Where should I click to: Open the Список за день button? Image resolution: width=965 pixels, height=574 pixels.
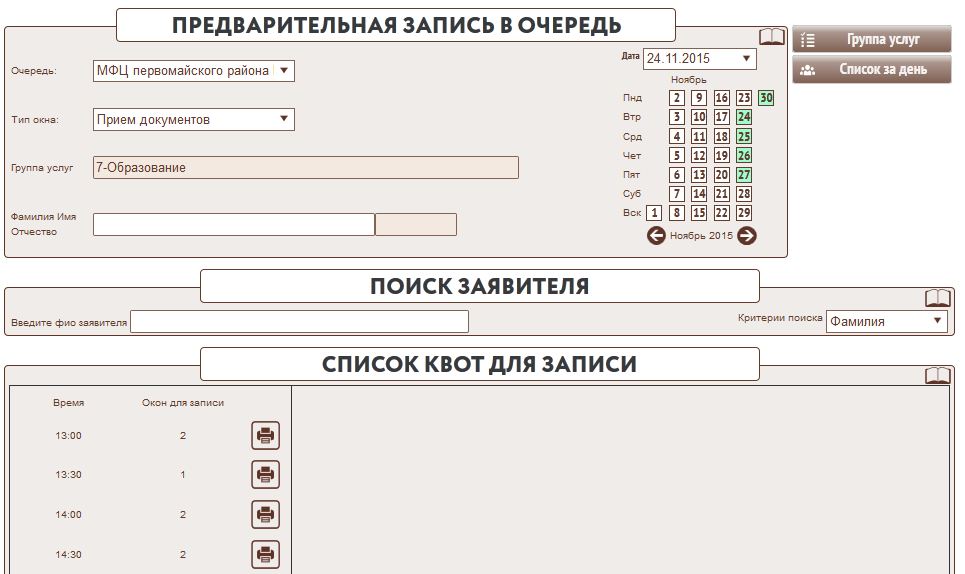tap(871, 70)
